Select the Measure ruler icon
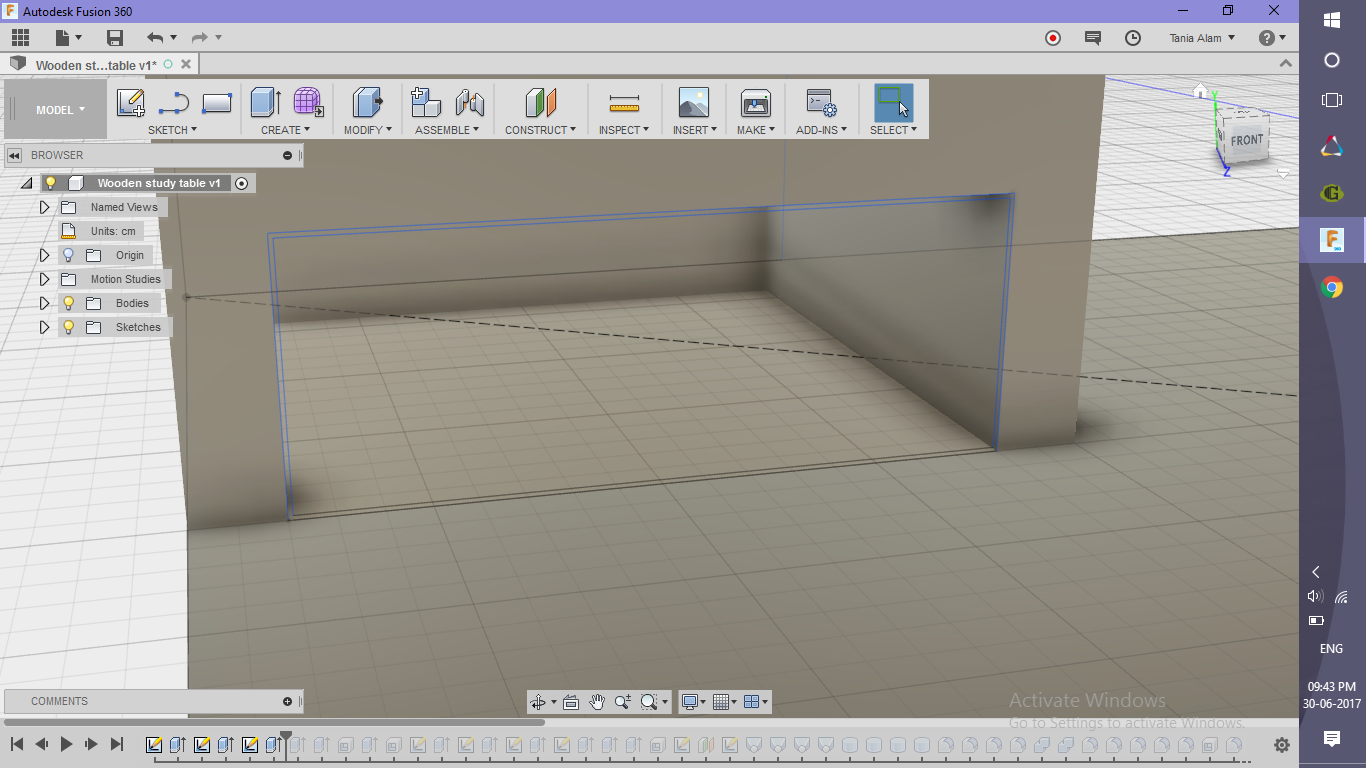The width and height of the screenshot is (1366, 768). point(624,103)
